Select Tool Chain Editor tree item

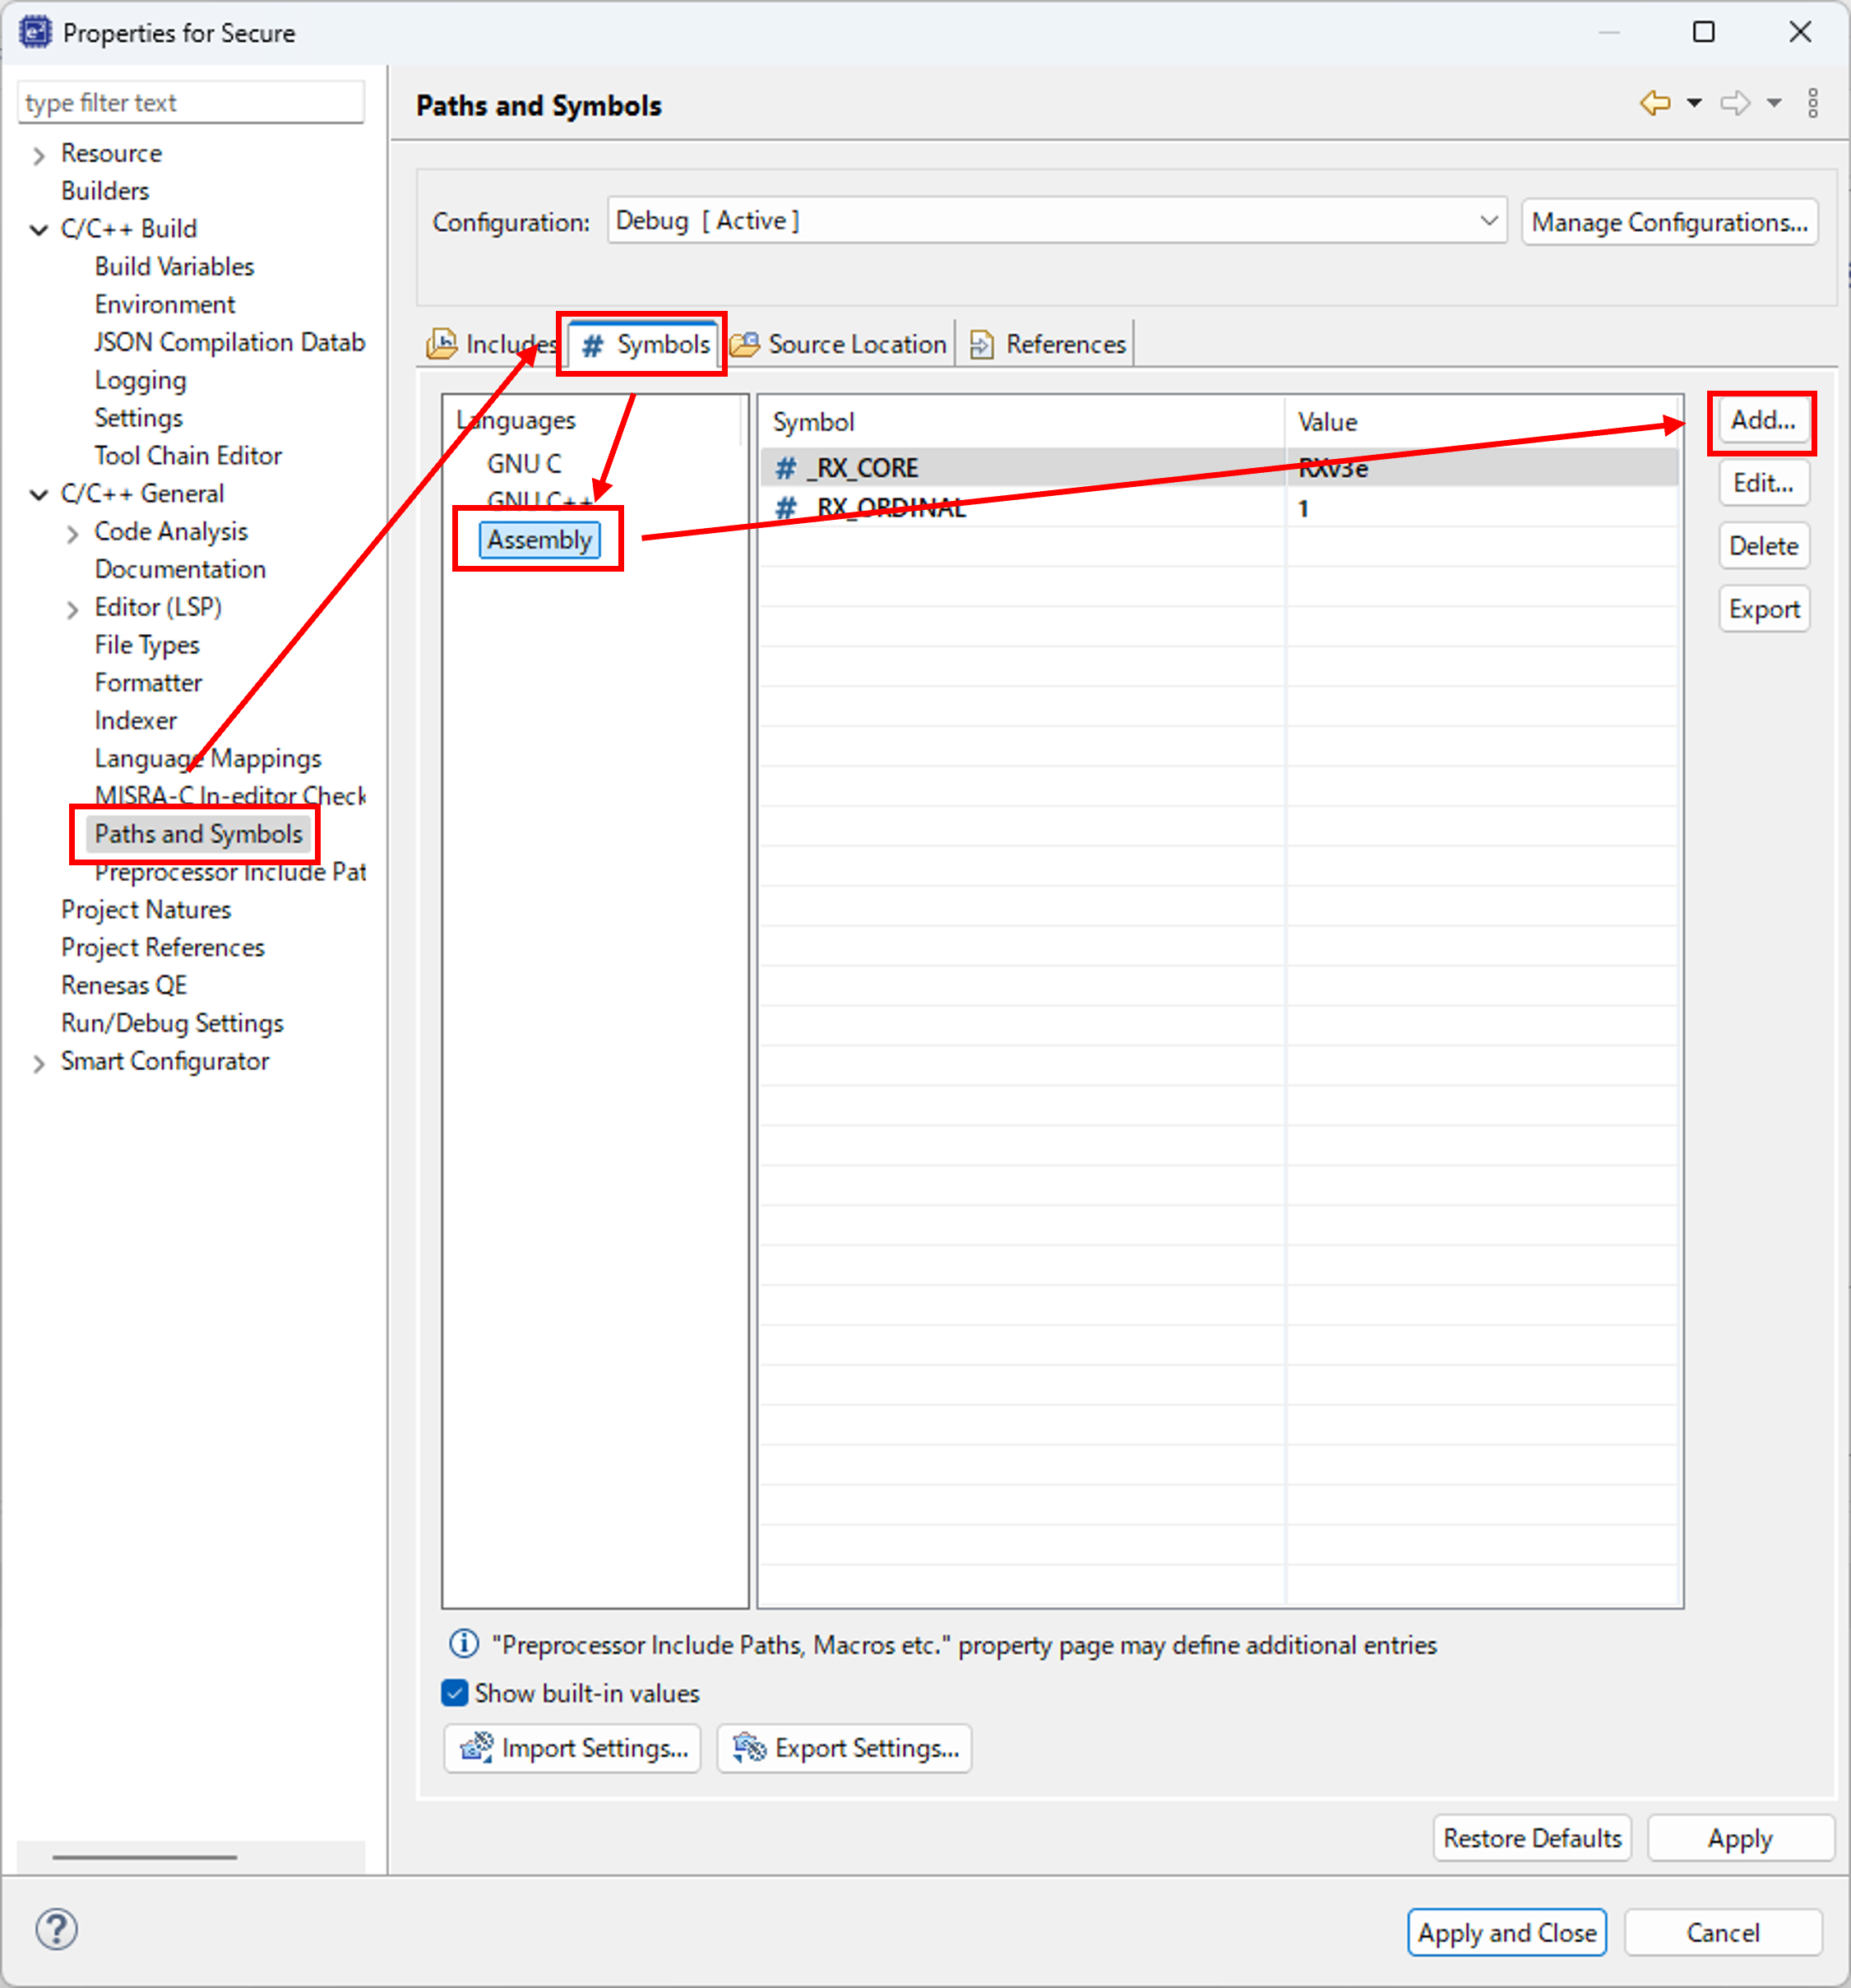188,456
